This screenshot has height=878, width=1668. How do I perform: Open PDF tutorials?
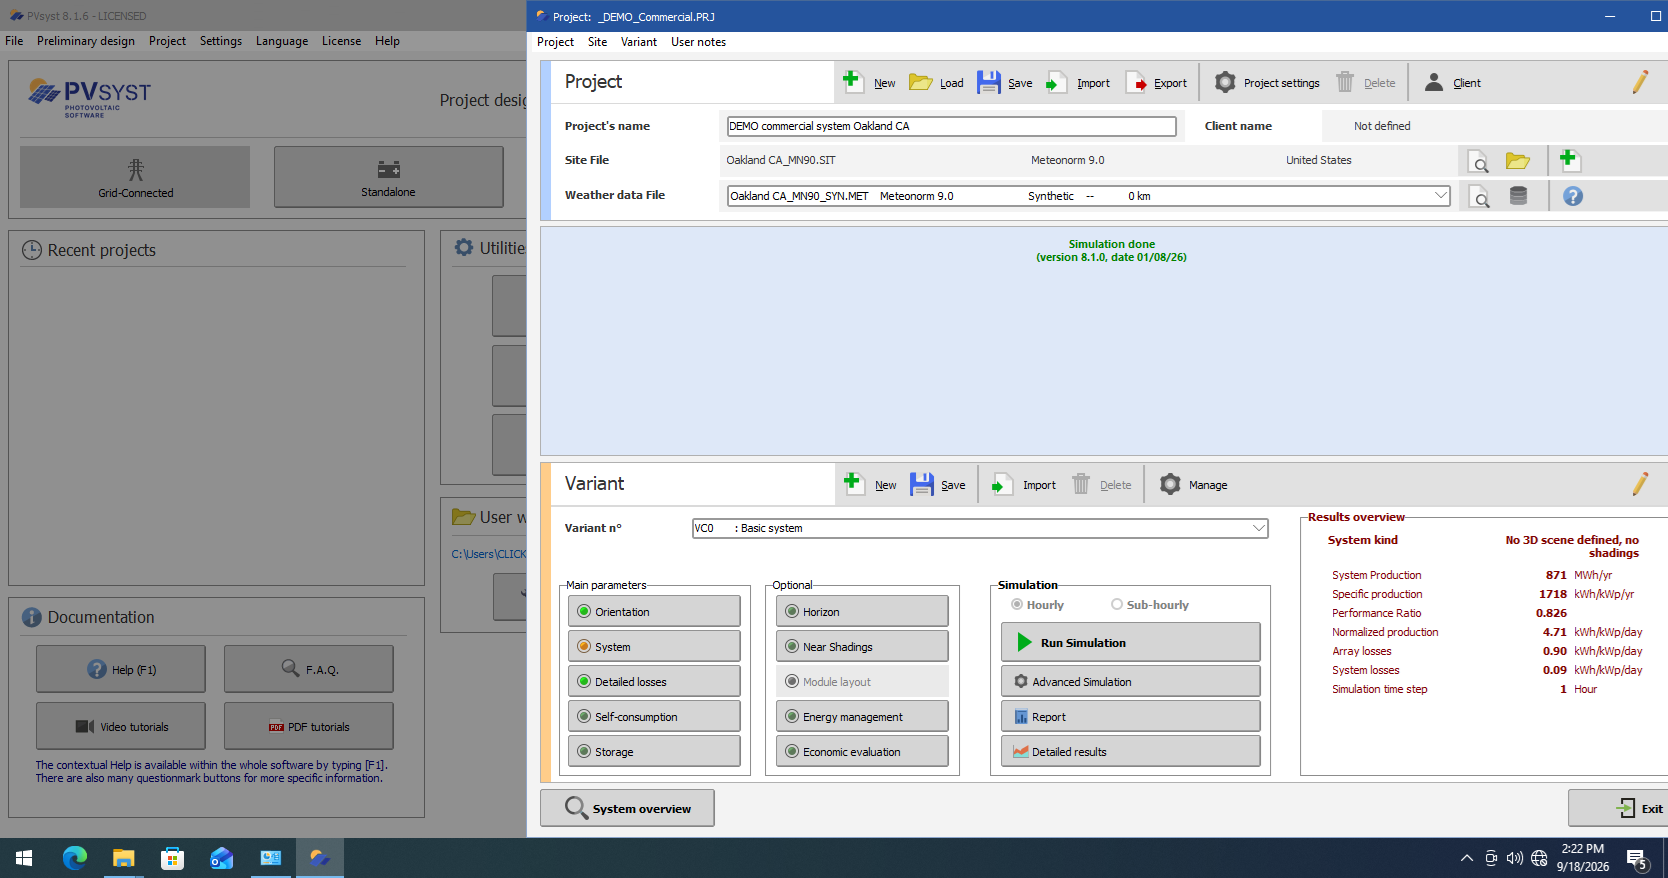tap(309, 726)
